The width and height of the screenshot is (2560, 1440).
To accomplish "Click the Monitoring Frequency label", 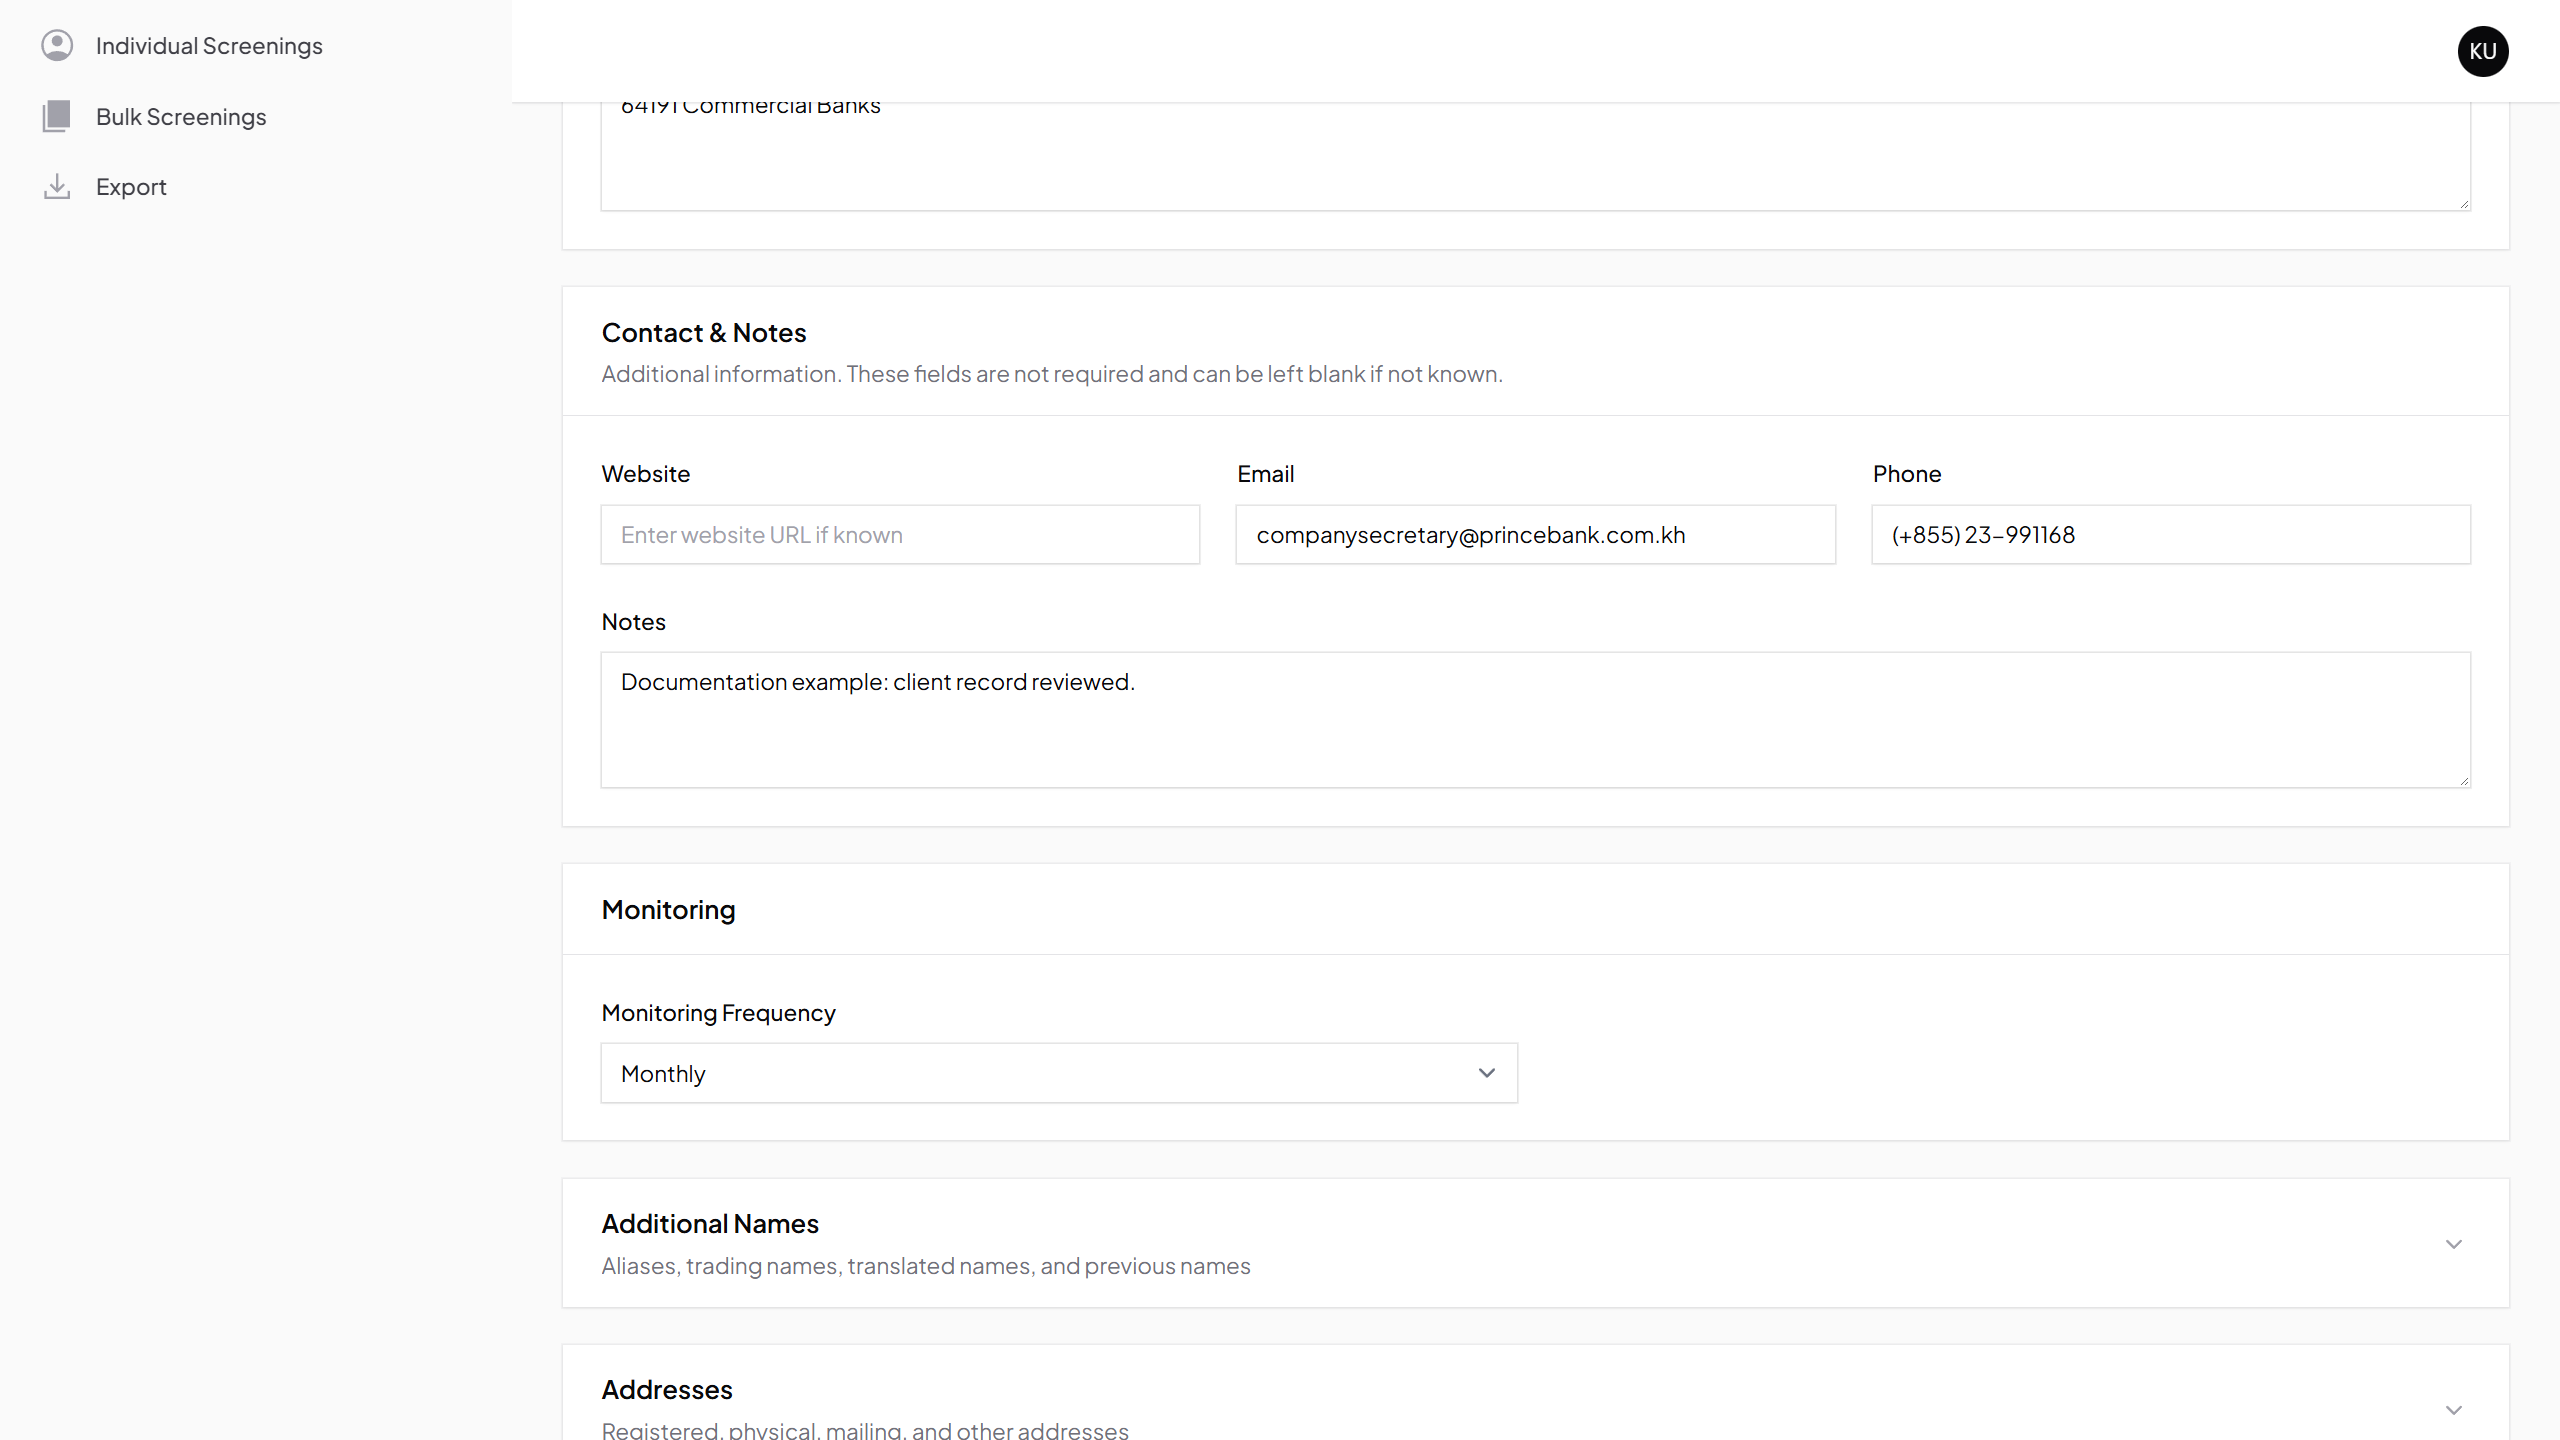I will (x=719, y=1013).
